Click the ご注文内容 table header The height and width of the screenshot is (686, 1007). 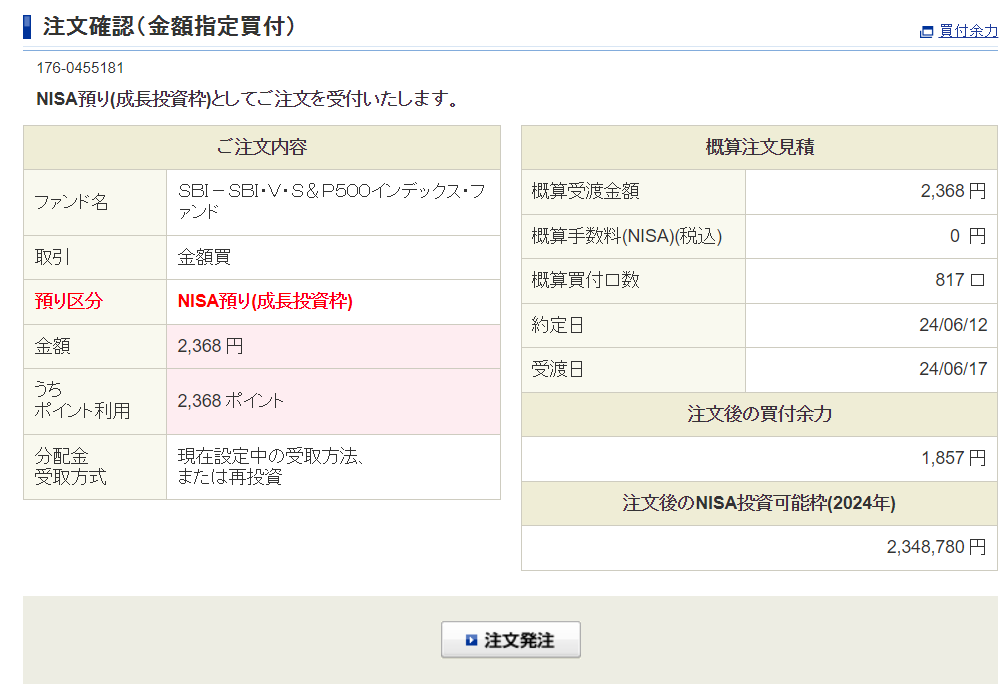261,147
